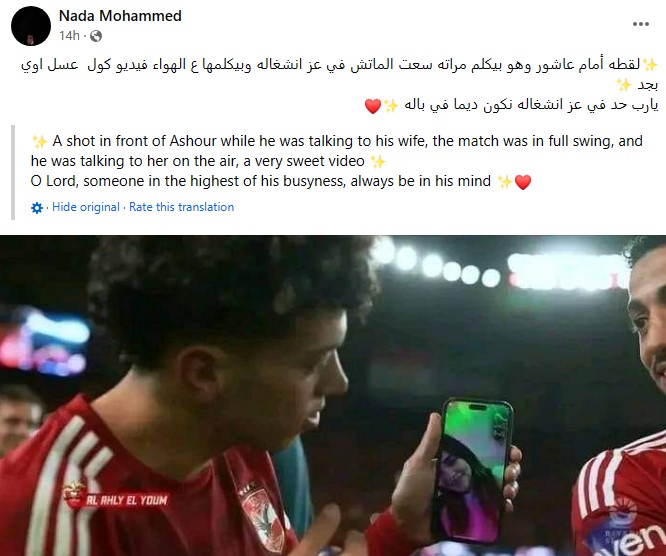Viewport: 666px width, 556px height.
Task: Click the Al Ahly club crest on jersey
Action: click(x=264, y=517)
